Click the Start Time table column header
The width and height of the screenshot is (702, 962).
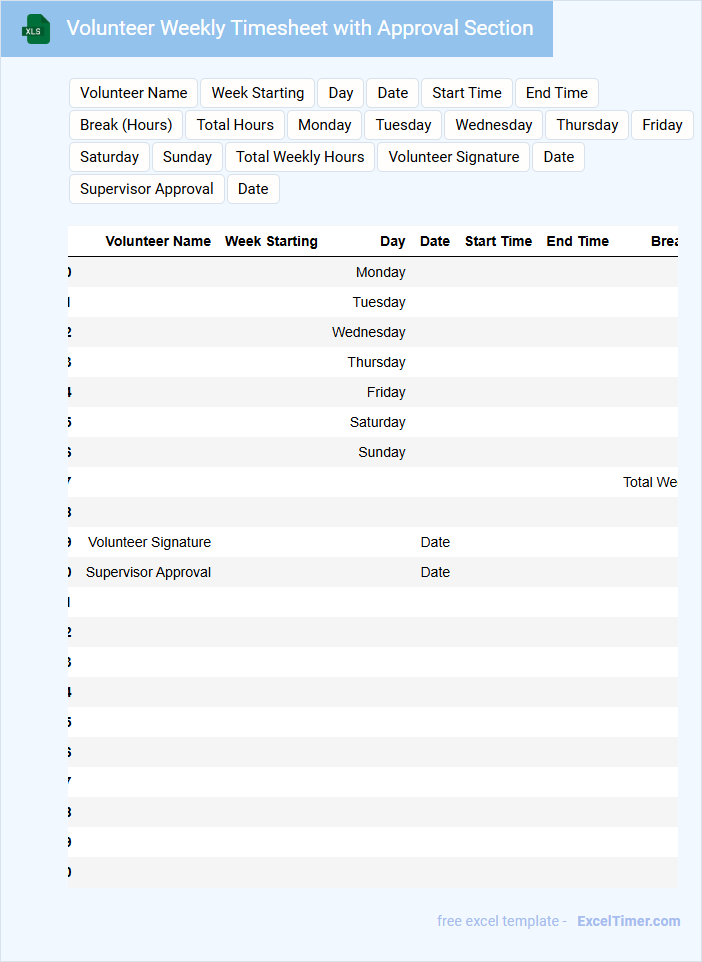pos(498,241)
